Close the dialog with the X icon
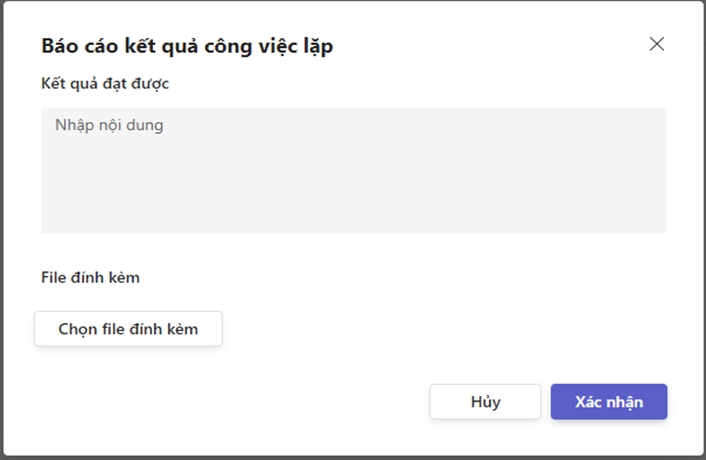706x460 pixels. coord(657,44)
